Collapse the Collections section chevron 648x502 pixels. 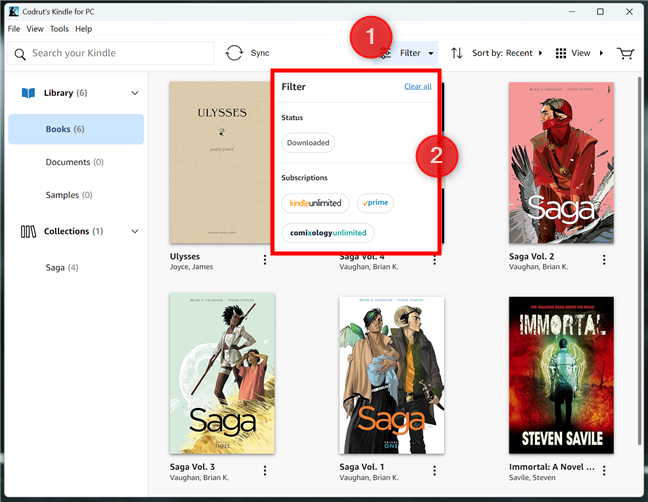tap(135, 231)
